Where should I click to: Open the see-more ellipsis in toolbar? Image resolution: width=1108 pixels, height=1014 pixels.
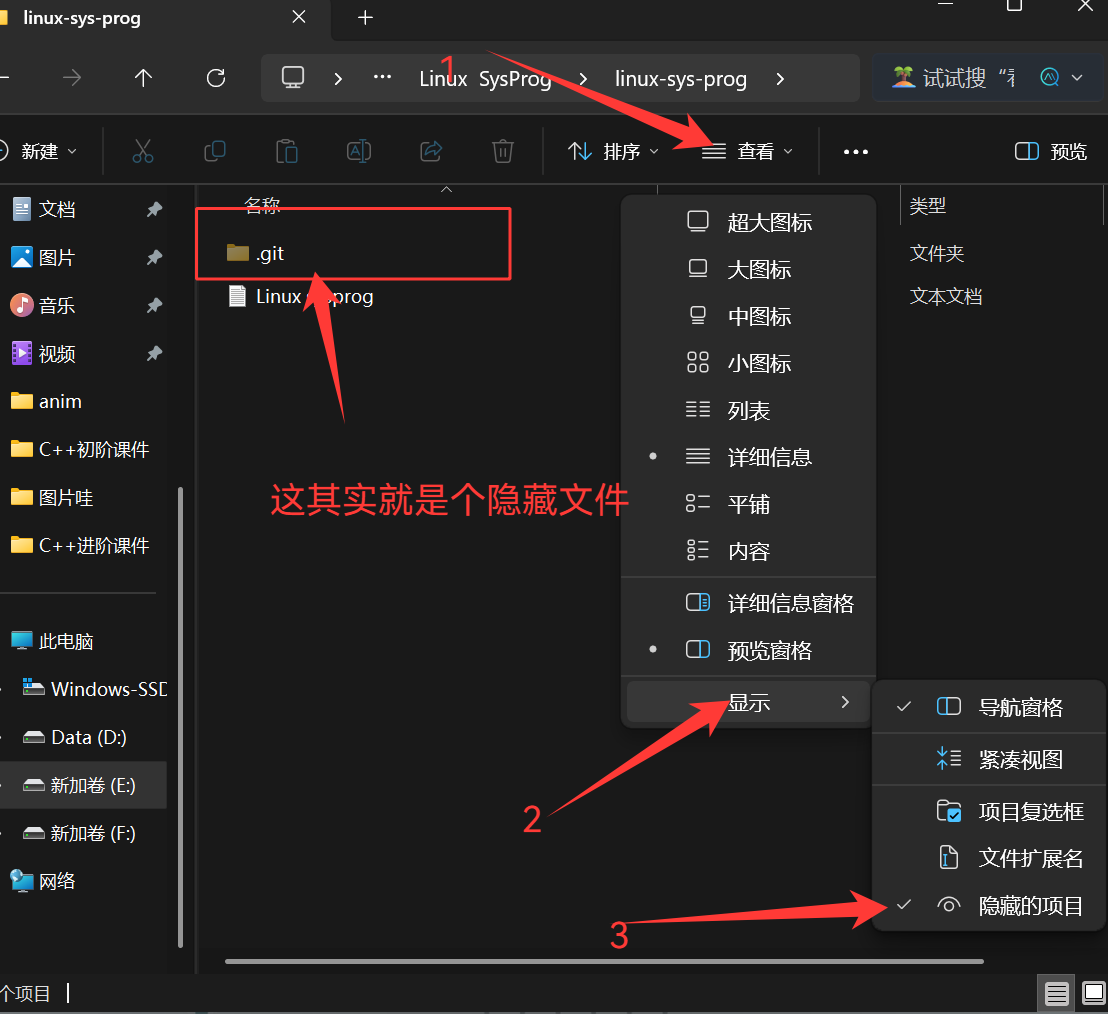point(856,151)
